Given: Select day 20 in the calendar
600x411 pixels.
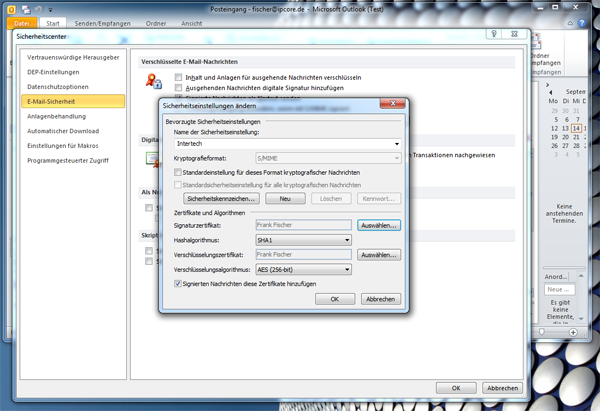Looking at the screenshot, I should (565, 137).
